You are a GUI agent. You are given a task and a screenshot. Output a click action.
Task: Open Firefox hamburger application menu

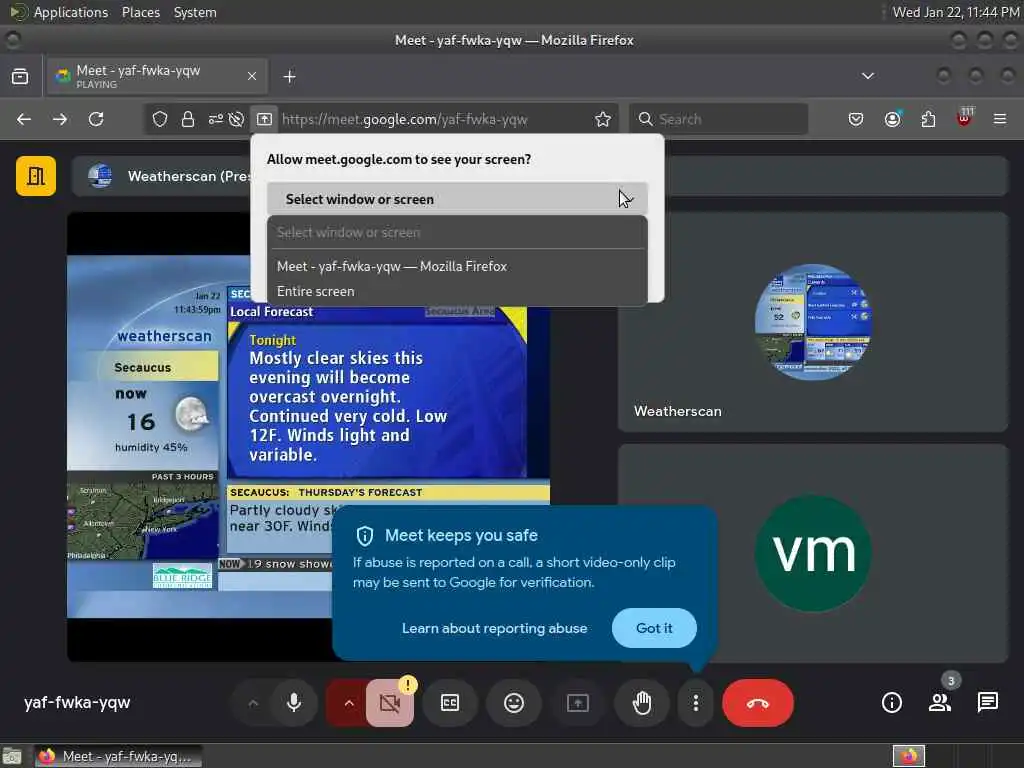click(999, 119)
